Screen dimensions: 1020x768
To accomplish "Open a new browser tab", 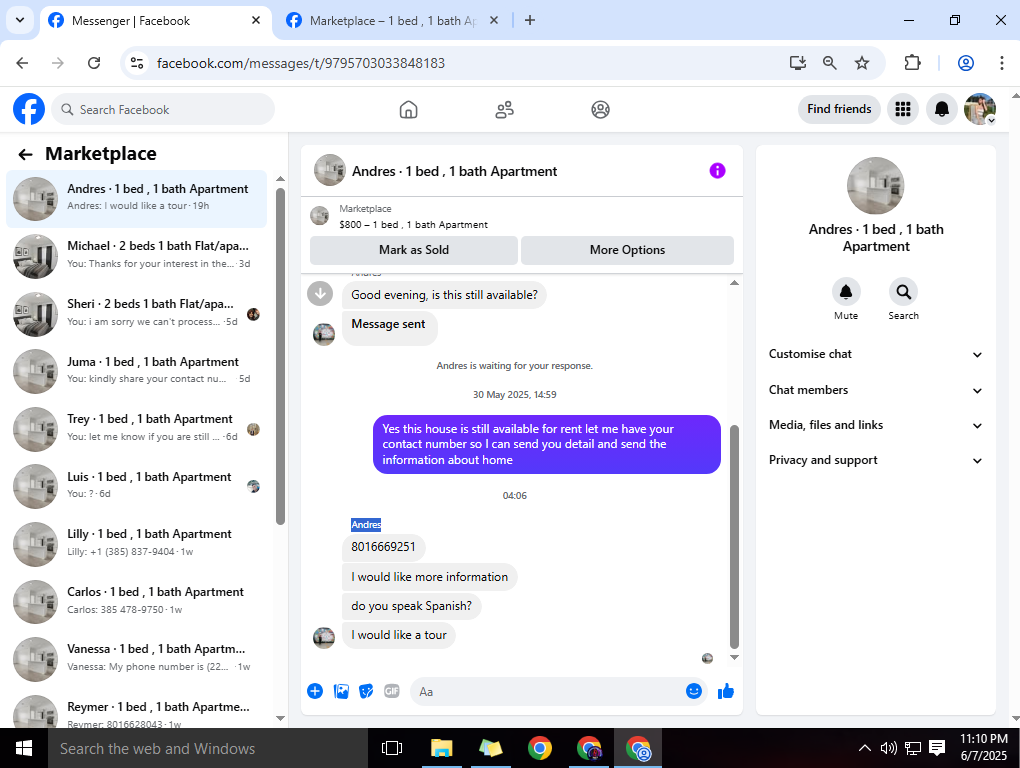I will click(530, 21).
